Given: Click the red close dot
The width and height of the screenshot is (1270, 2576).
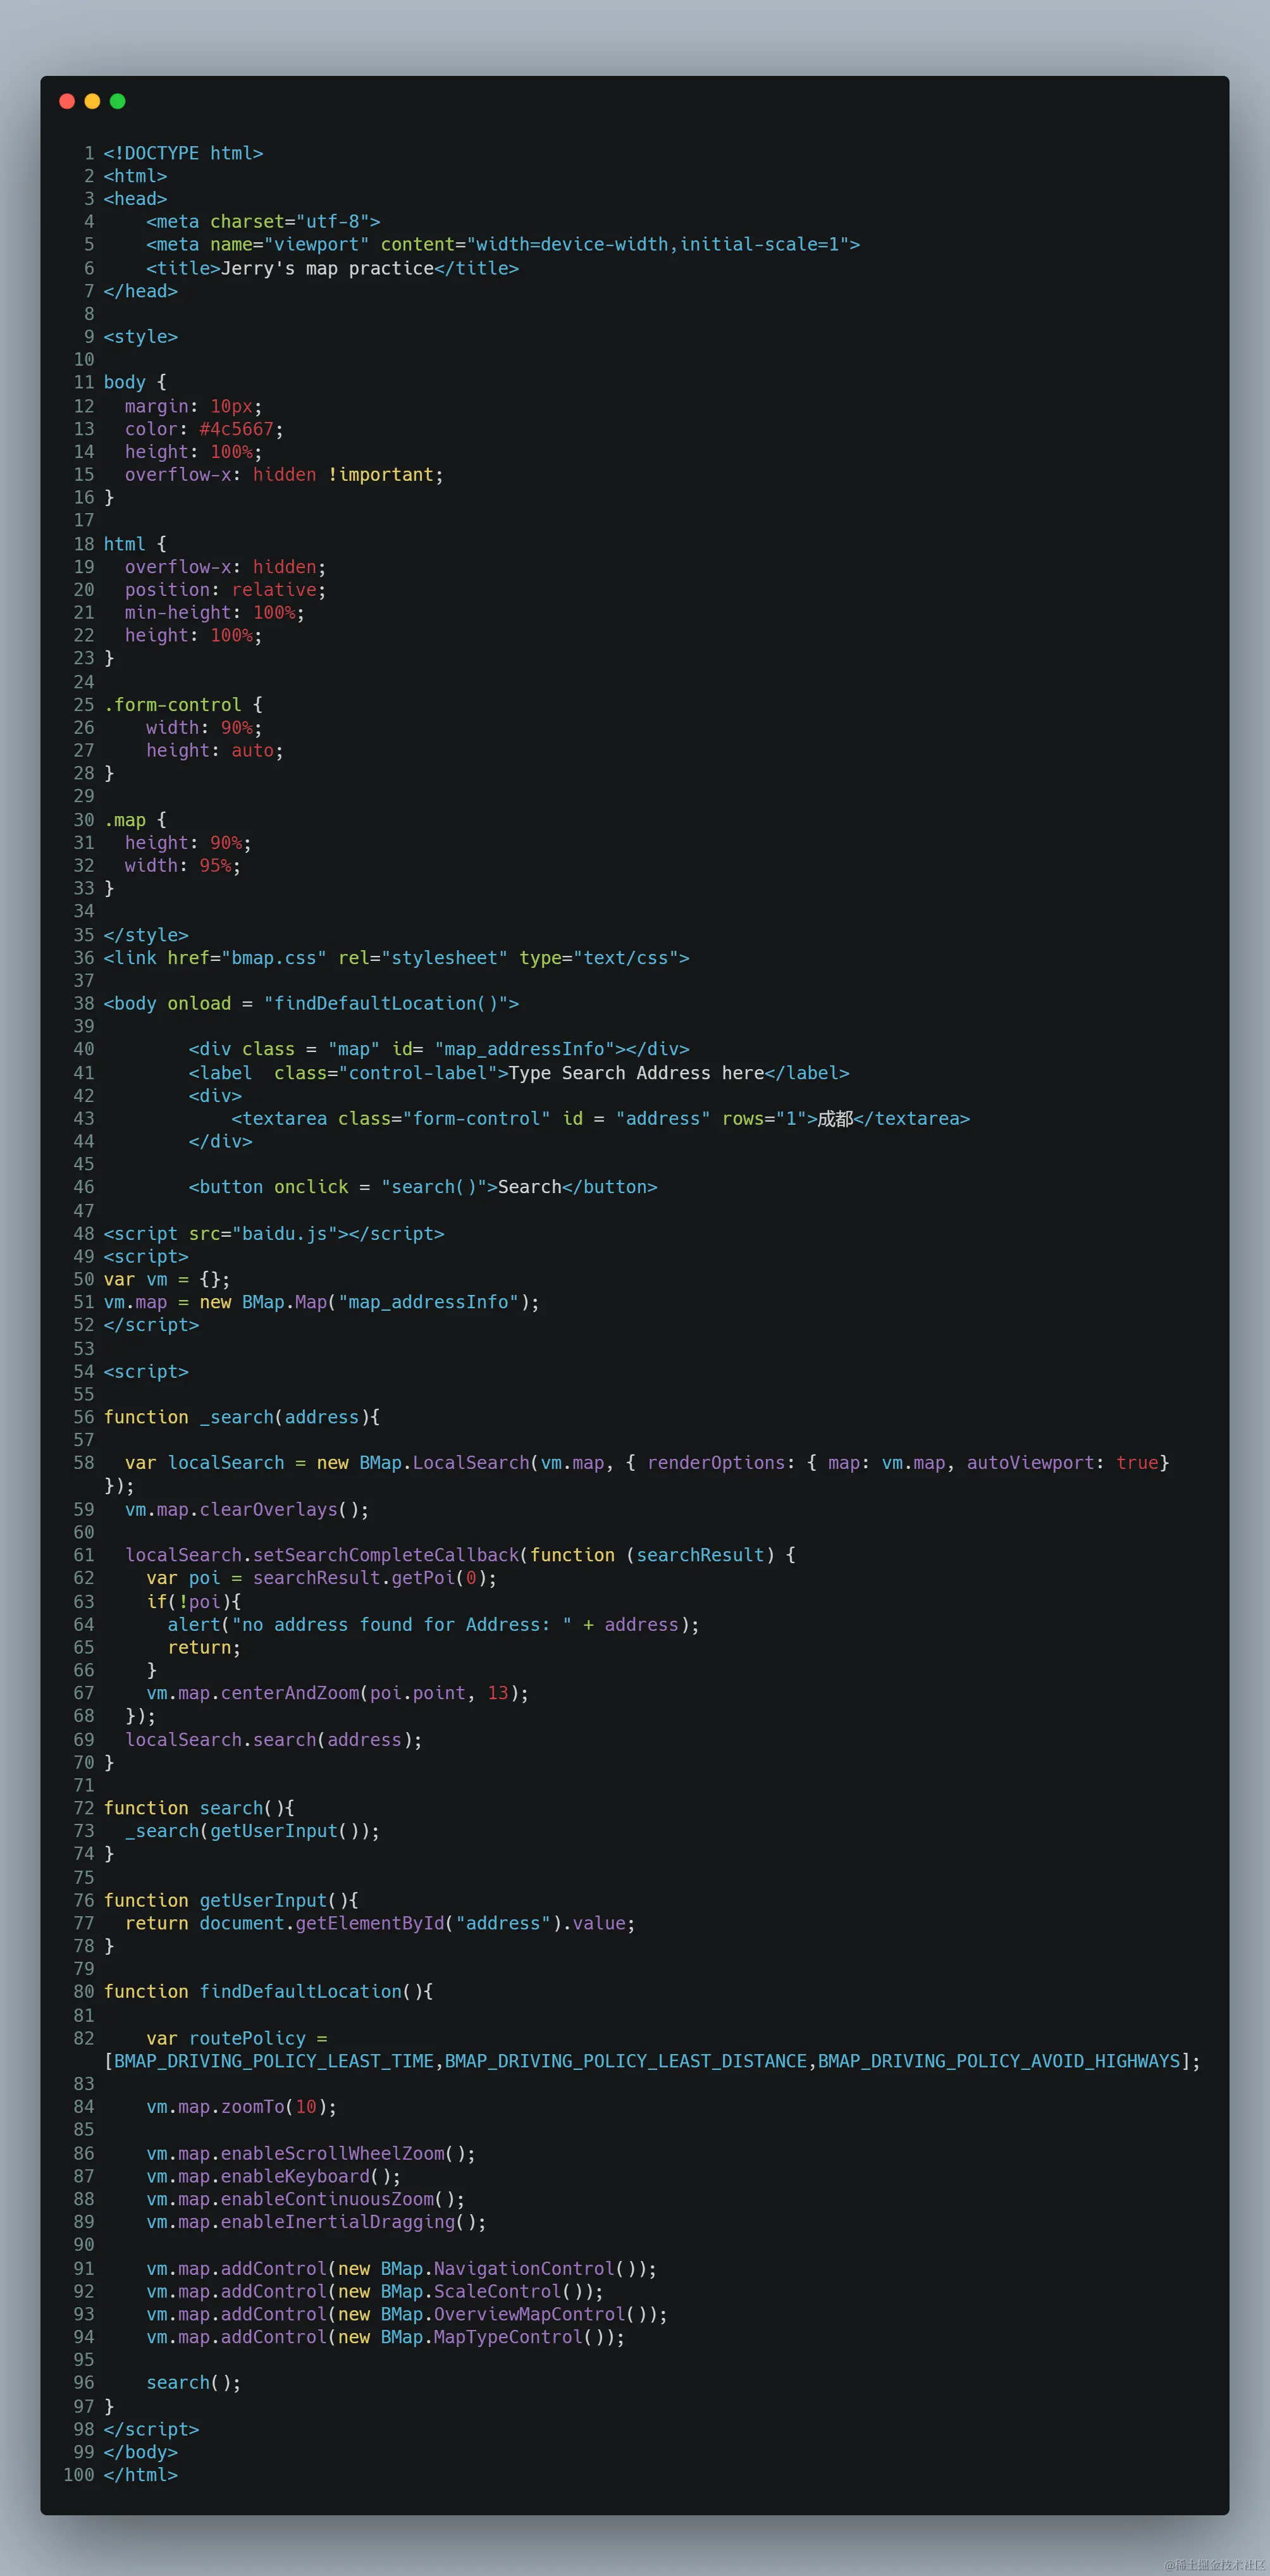Looking at the screenshot, I should pyautogui.click(x=67, y=101).
